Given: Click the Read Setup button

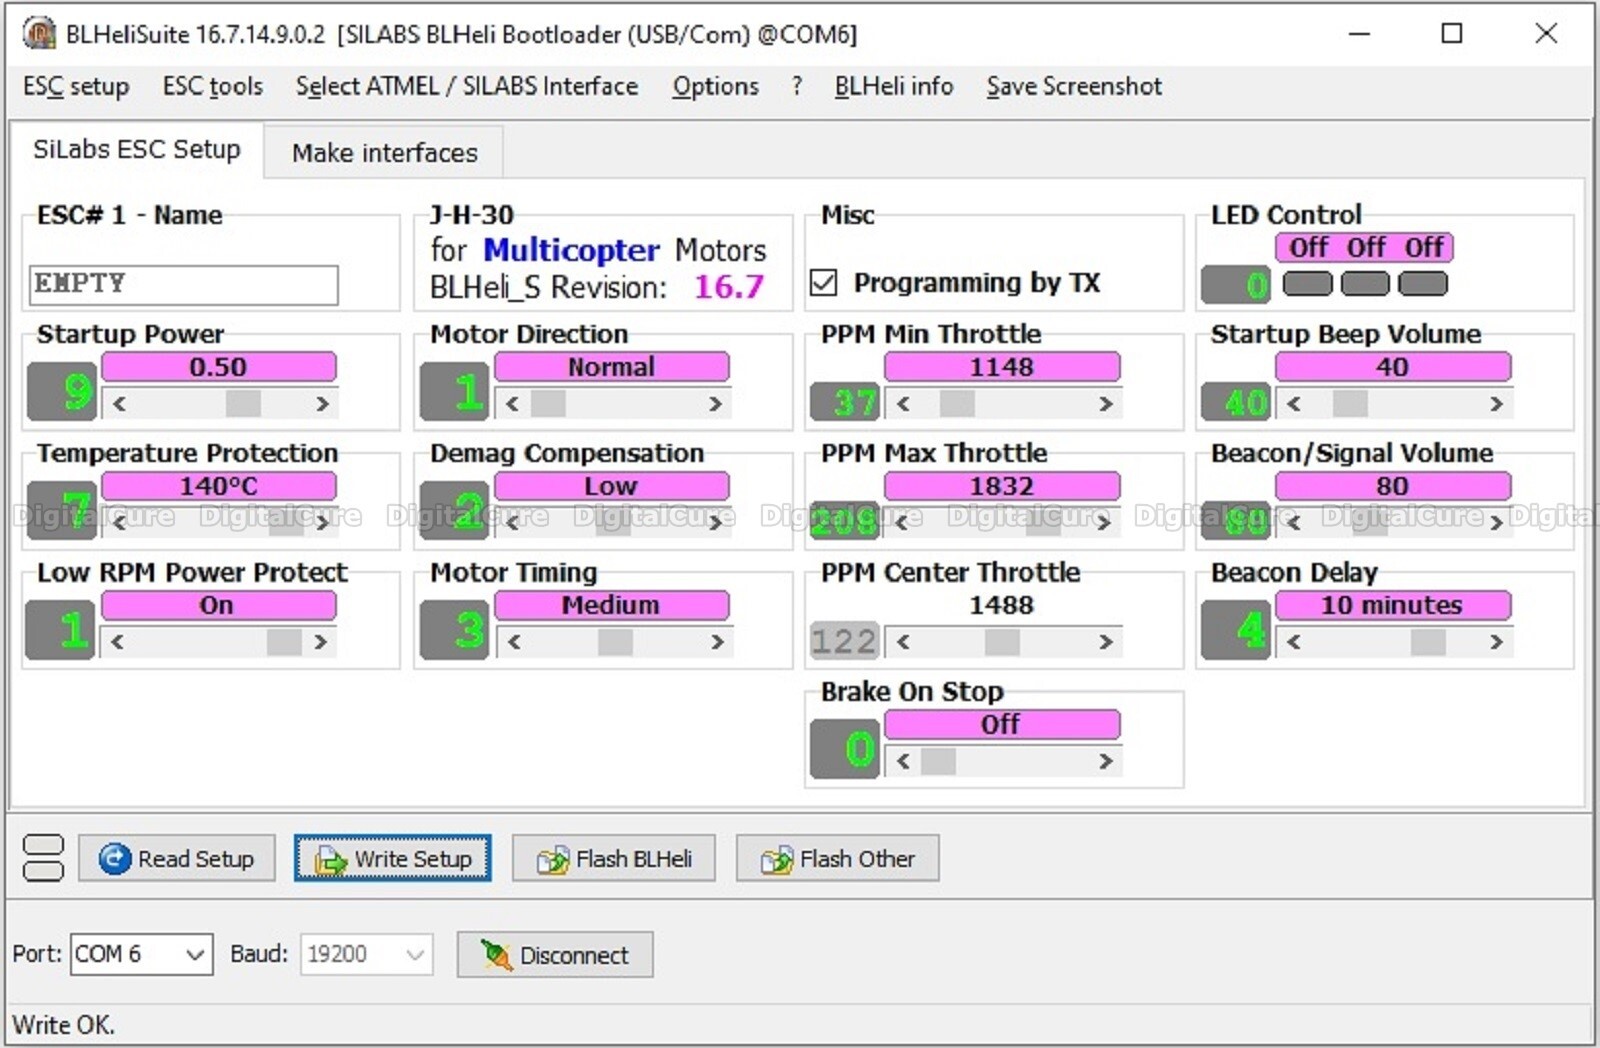Looking at the screenshot, I should click(177, 858).
